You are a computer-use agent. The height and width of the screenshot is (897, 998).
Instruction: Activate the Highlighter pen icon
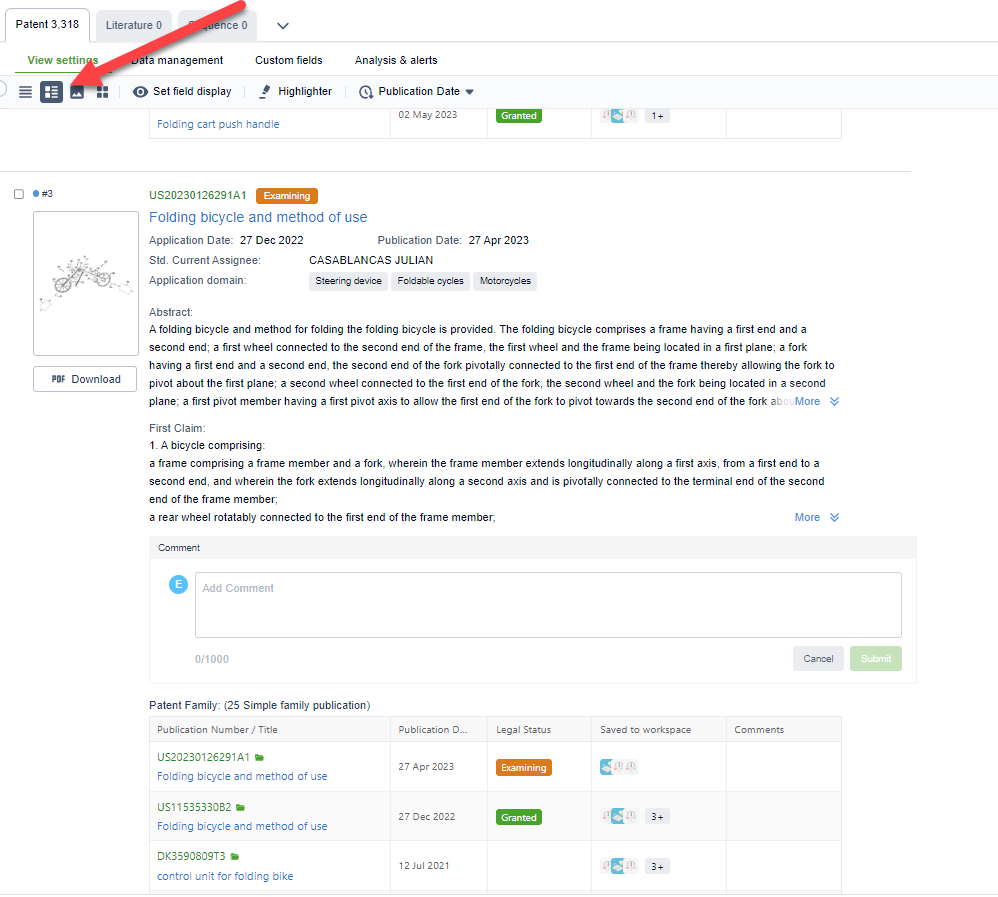point(265,92)
